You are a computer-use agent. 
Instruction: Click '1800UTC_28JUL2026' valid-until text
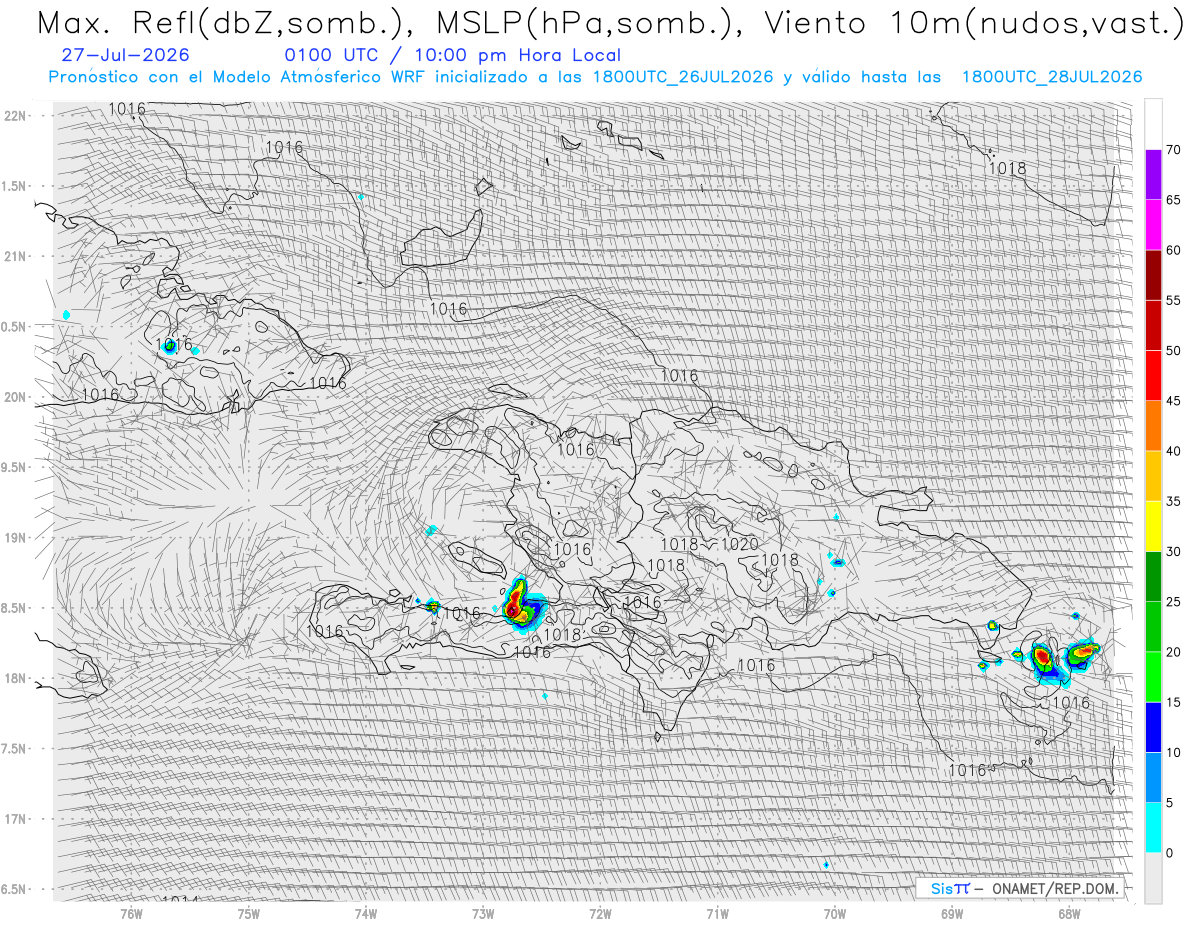pos(1052,77)
